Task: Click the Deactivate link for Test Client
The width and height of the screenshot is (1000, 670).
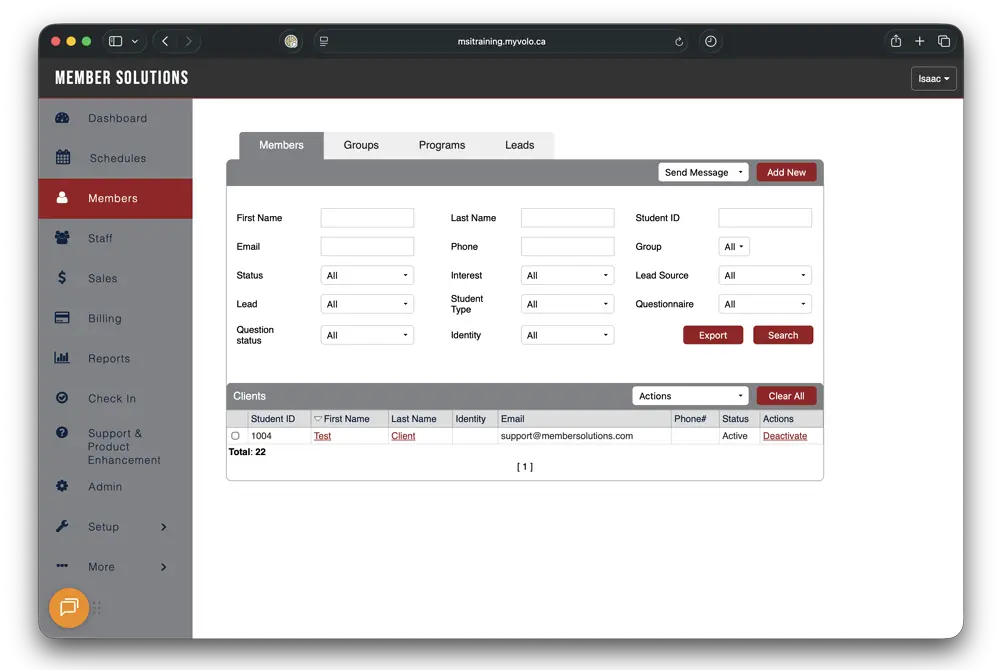Action: [784, 436]
